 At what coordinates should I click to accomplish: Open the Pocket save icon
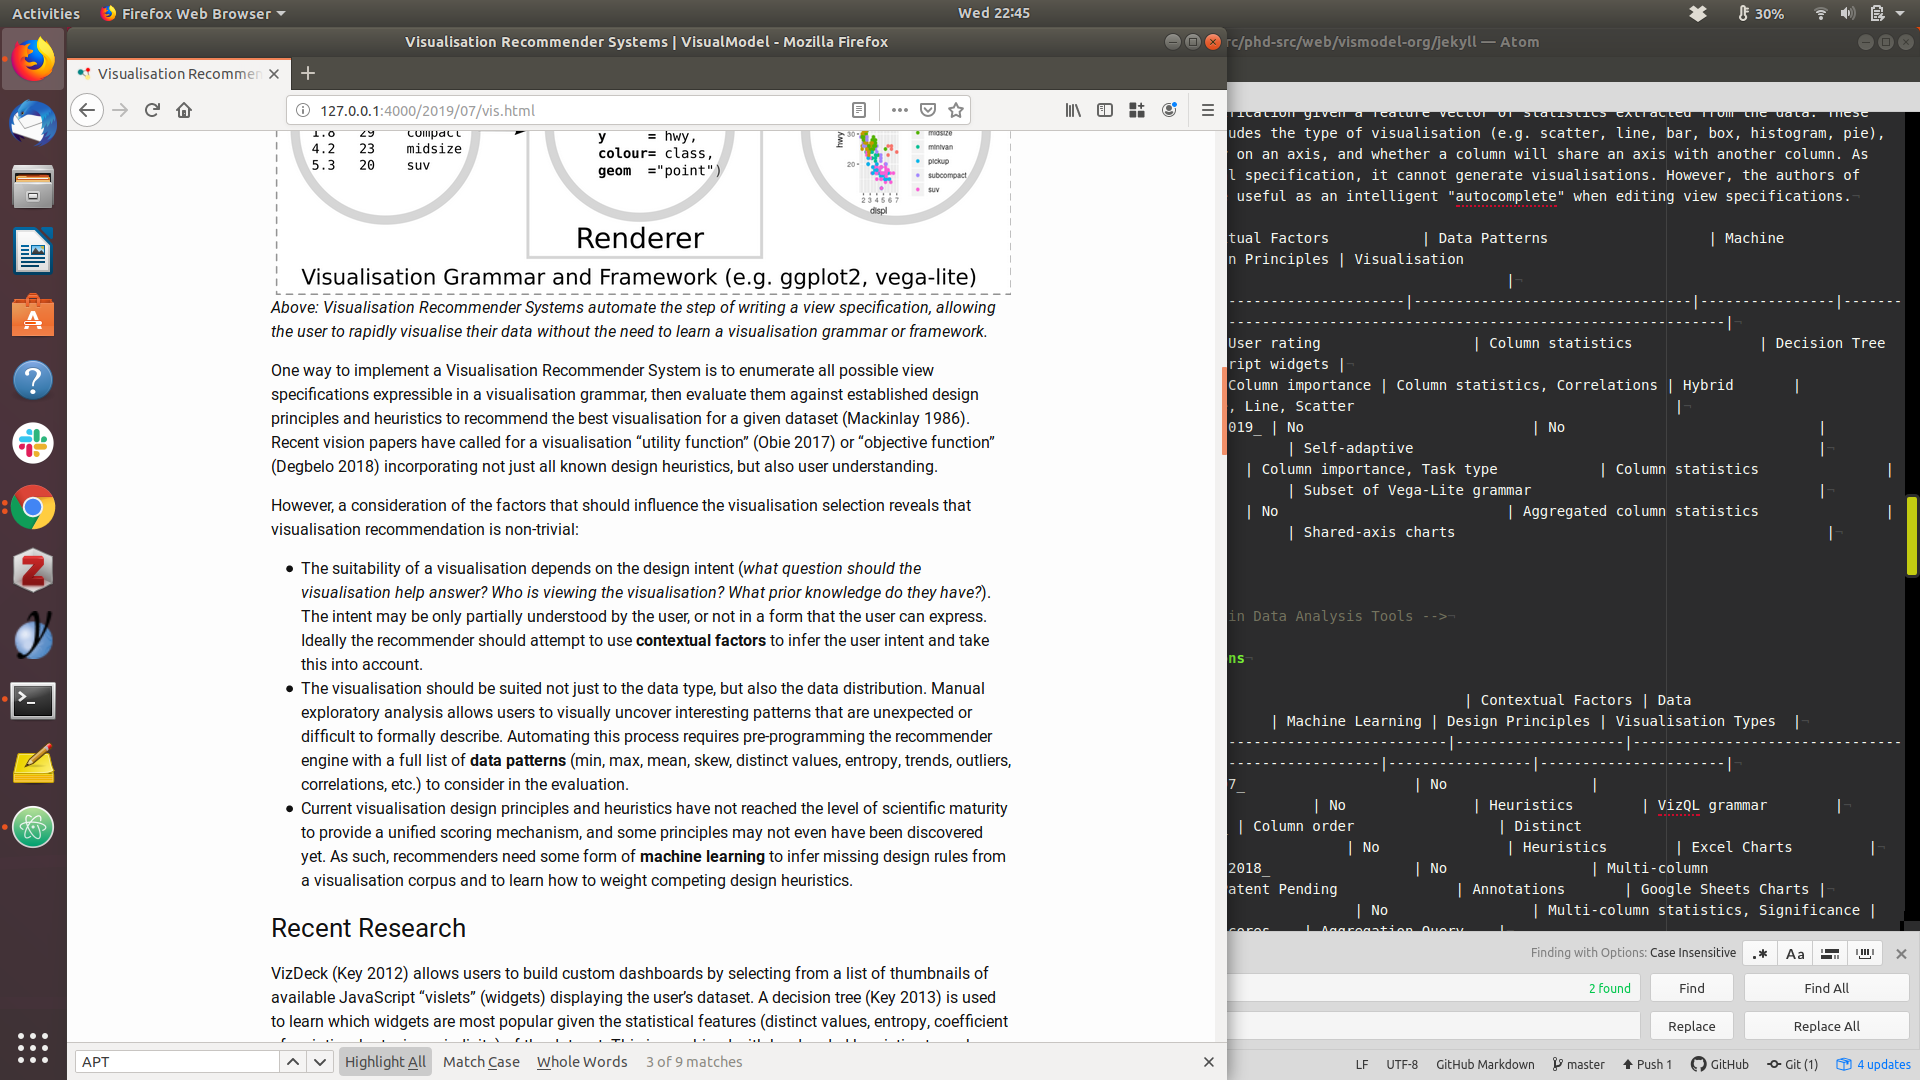point(928,110)
